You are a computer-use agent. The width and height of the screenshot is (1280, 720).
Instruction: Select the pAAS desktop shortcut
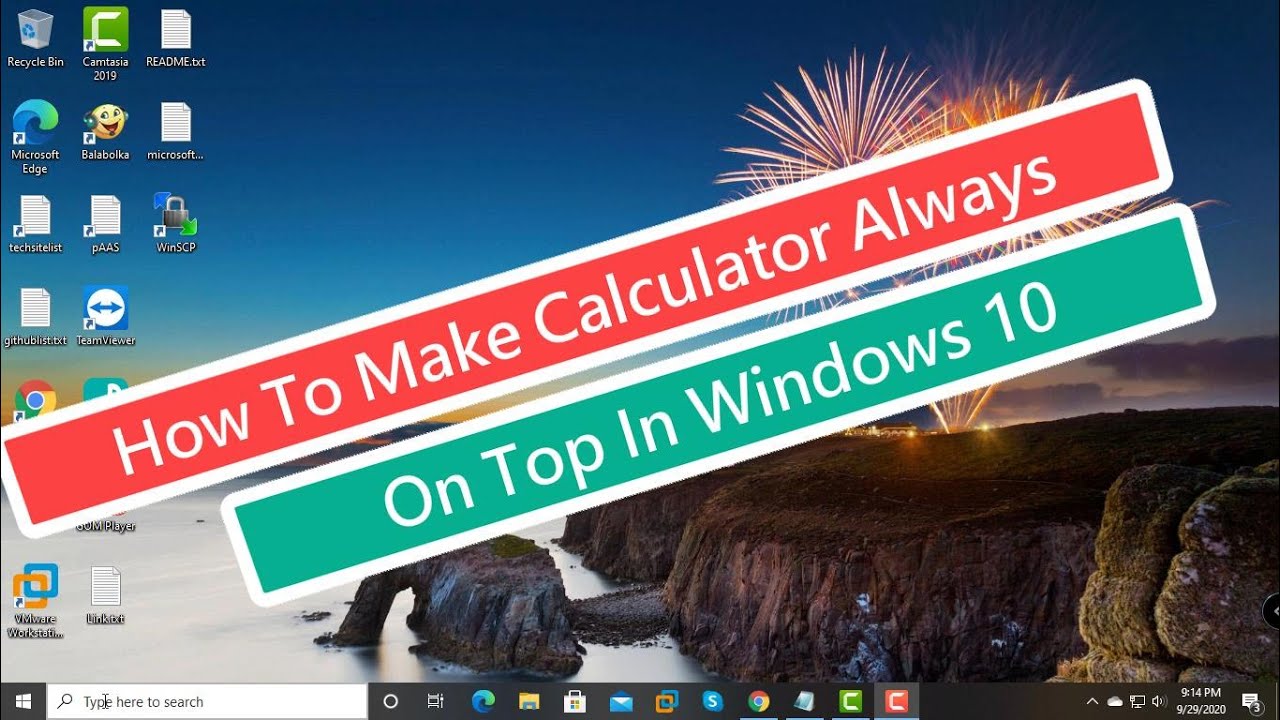[105, 224]
